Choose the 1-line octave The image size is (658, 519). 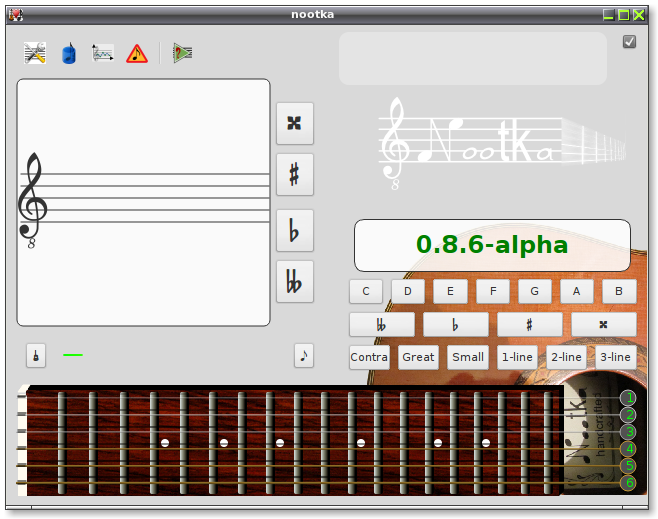(517, 357)
